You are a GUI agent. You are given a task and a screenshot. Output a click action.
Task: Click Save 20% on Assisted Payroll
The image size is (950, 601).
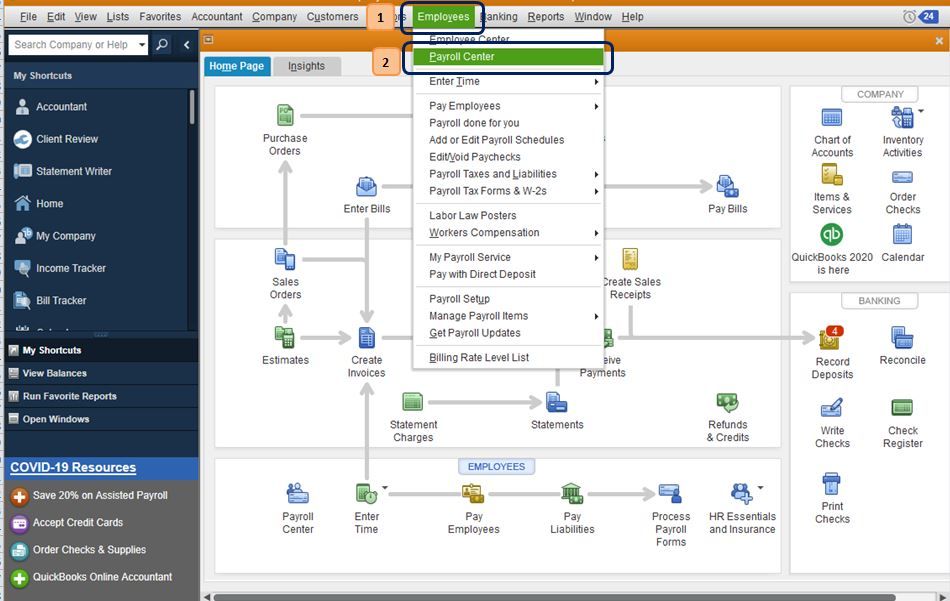[x=100, y=496]
